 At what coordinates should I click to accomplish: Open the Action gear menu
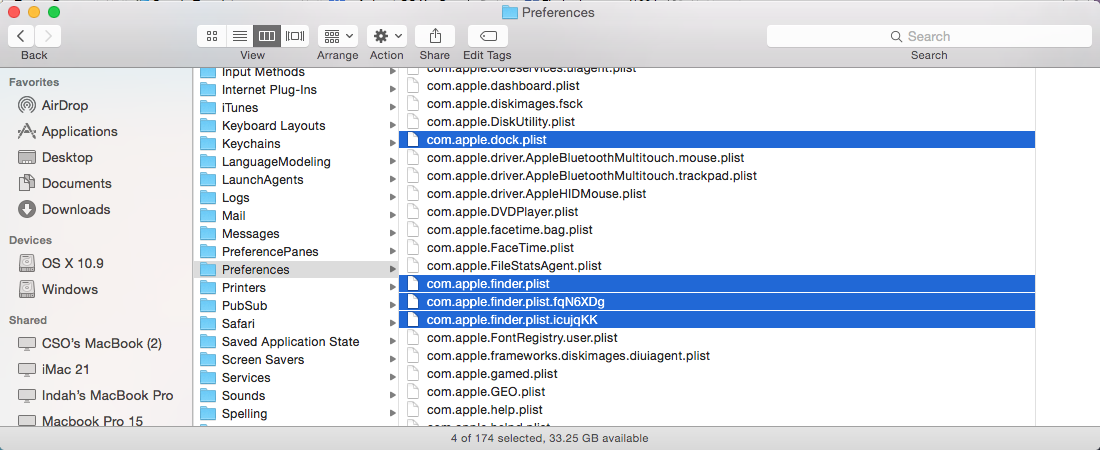(x=387, y=36)
